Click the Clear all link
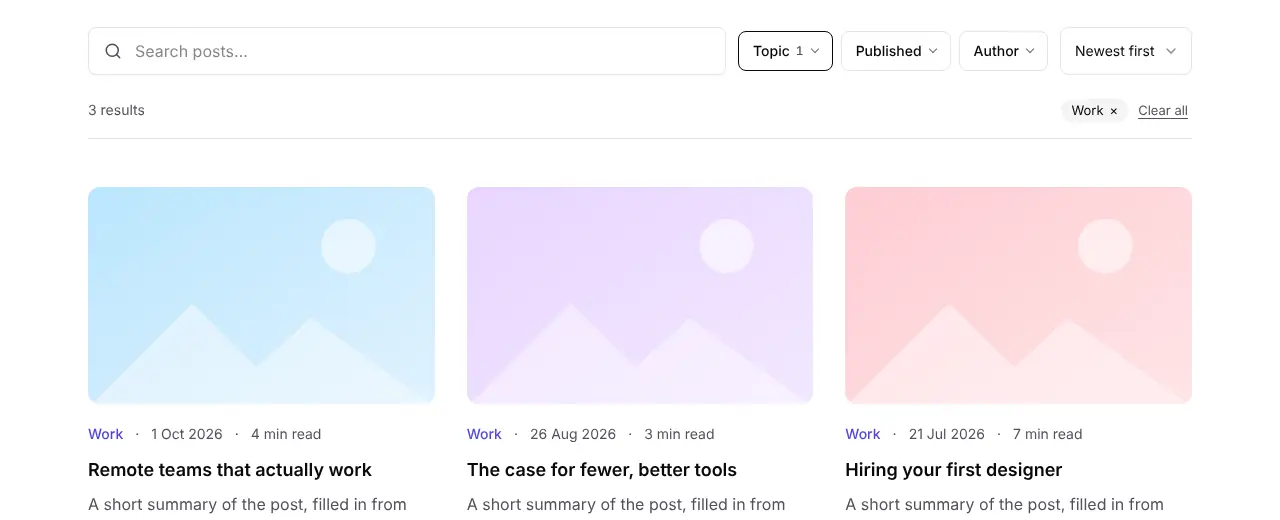This screenshot has height=520, width=1280. point(1163,111)
